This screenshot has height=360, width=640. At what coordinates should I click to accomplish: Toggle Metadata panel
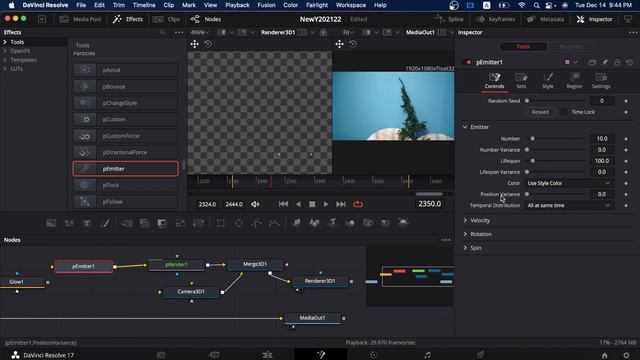tap(546, 19)
